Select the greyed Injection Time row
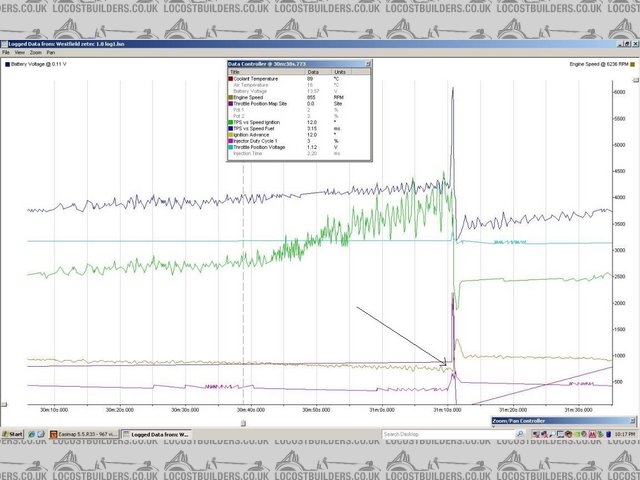The image size is (640, 480). click(299, 153)
